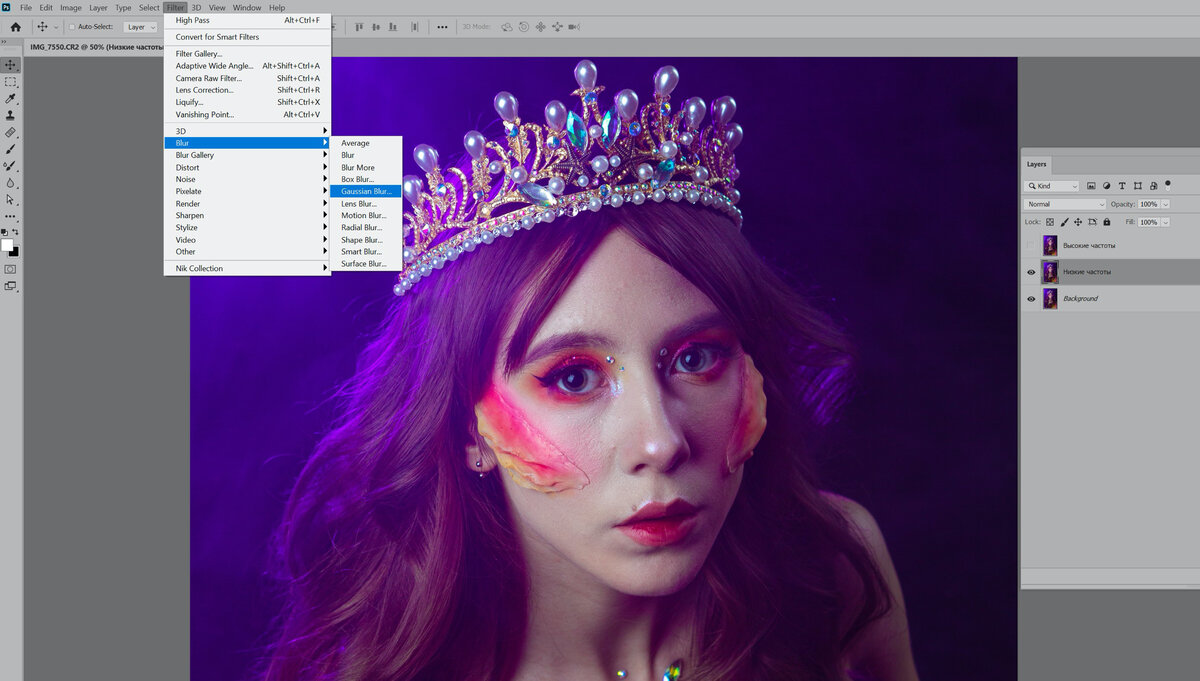
Task: Open the Image menu
Action: [x=71, y=7]
